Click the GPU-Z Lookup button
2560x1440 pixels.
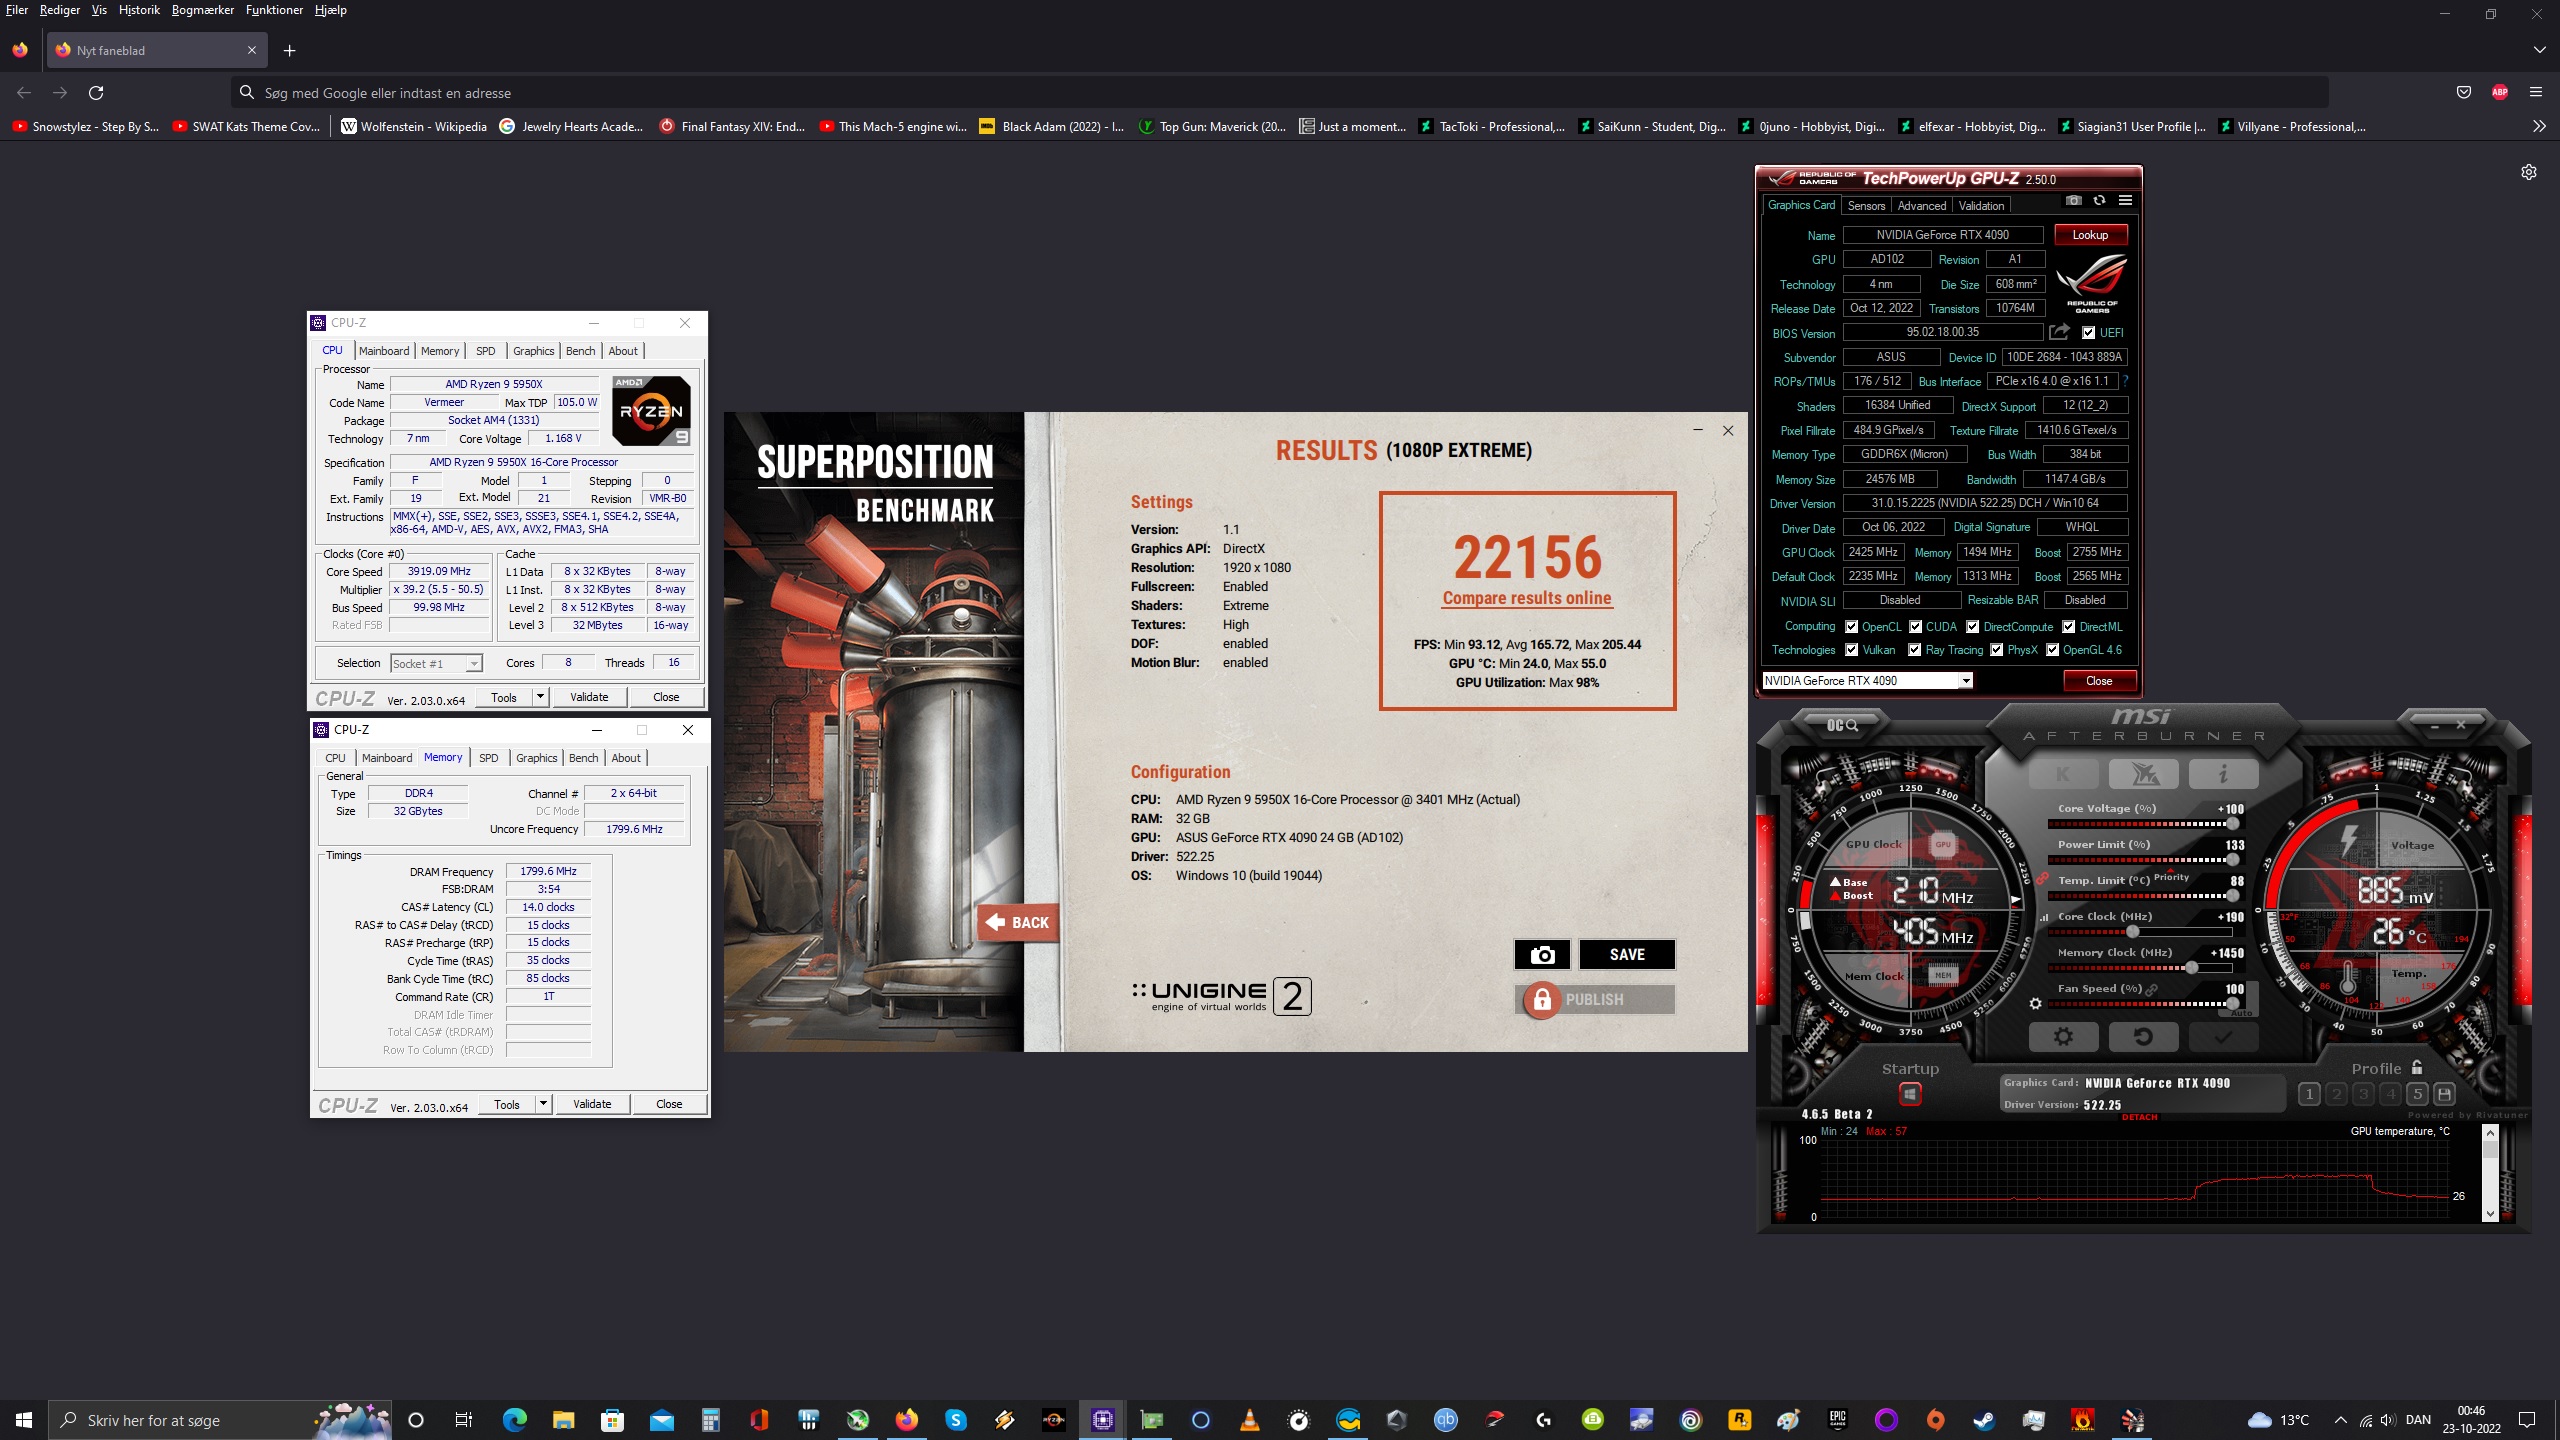[2090, 235]
